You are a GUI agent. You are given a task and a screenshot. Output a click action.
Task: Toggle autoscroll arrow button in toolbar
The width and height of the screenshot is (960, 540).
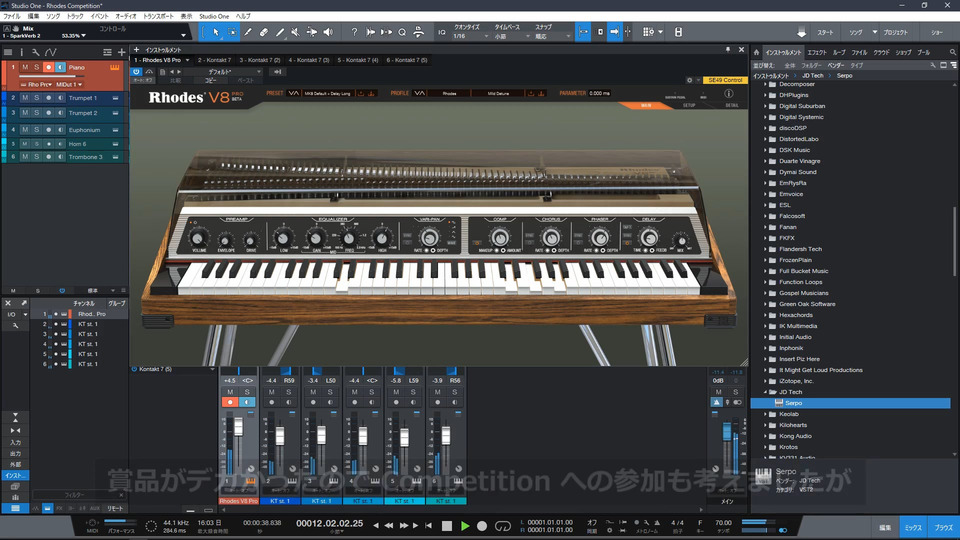coord(614,32)
